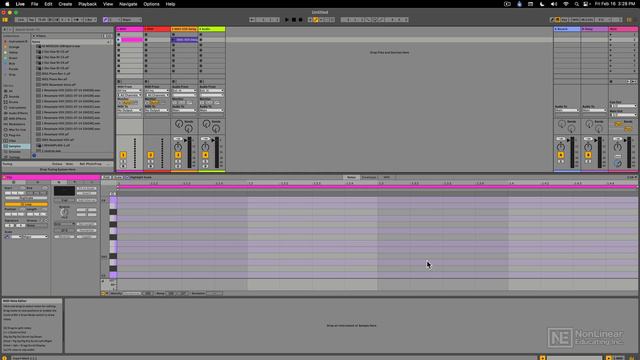
Task: Toggle the browser with the yellow top-left icon
Action: point(5,20)
